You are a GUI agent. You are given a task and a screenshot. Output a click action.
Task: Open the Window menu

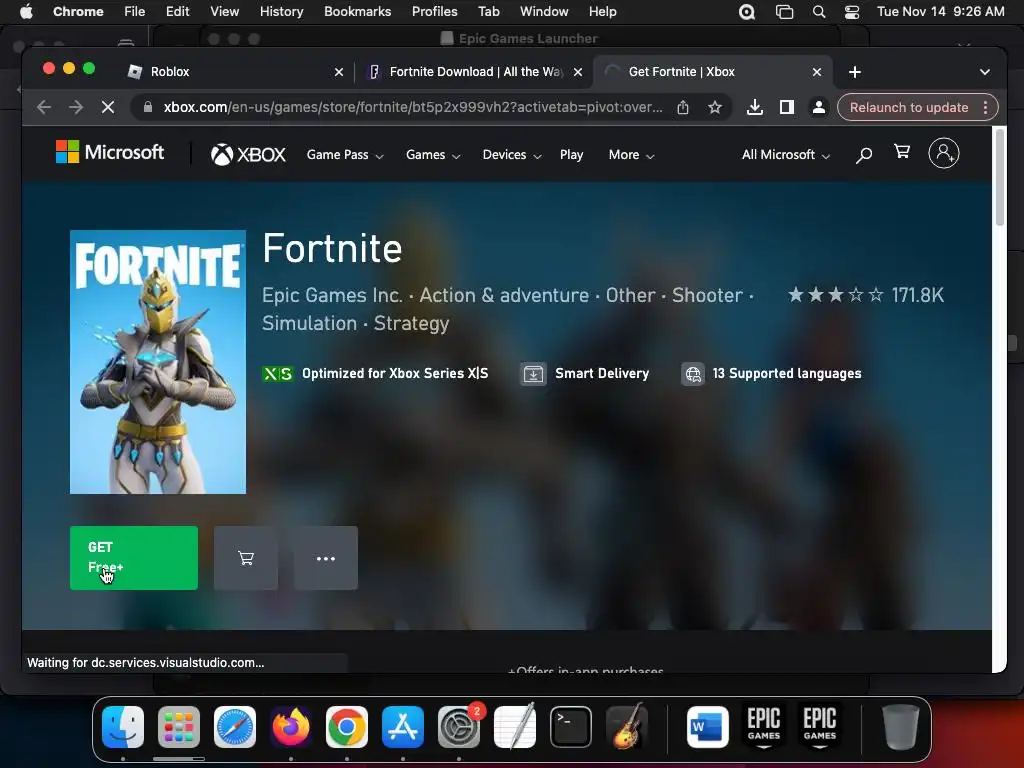click(544, 12)
